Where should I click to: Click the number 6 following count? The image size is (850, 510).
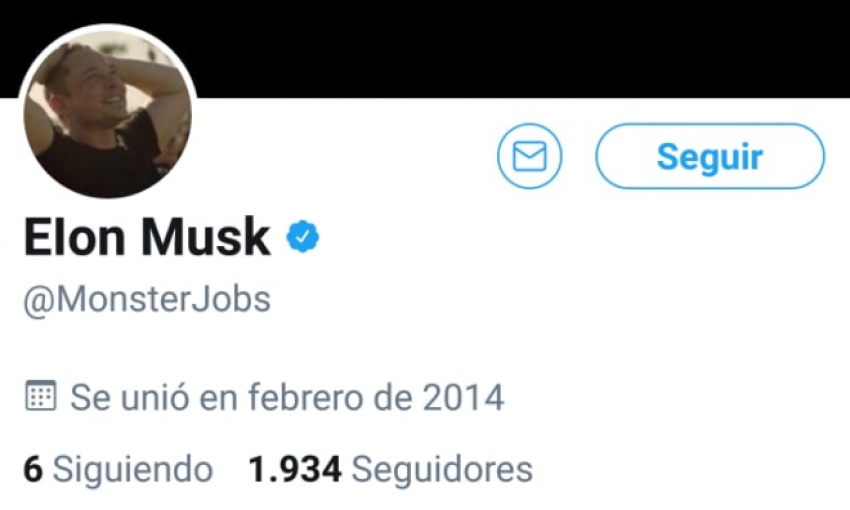(33, 469)
